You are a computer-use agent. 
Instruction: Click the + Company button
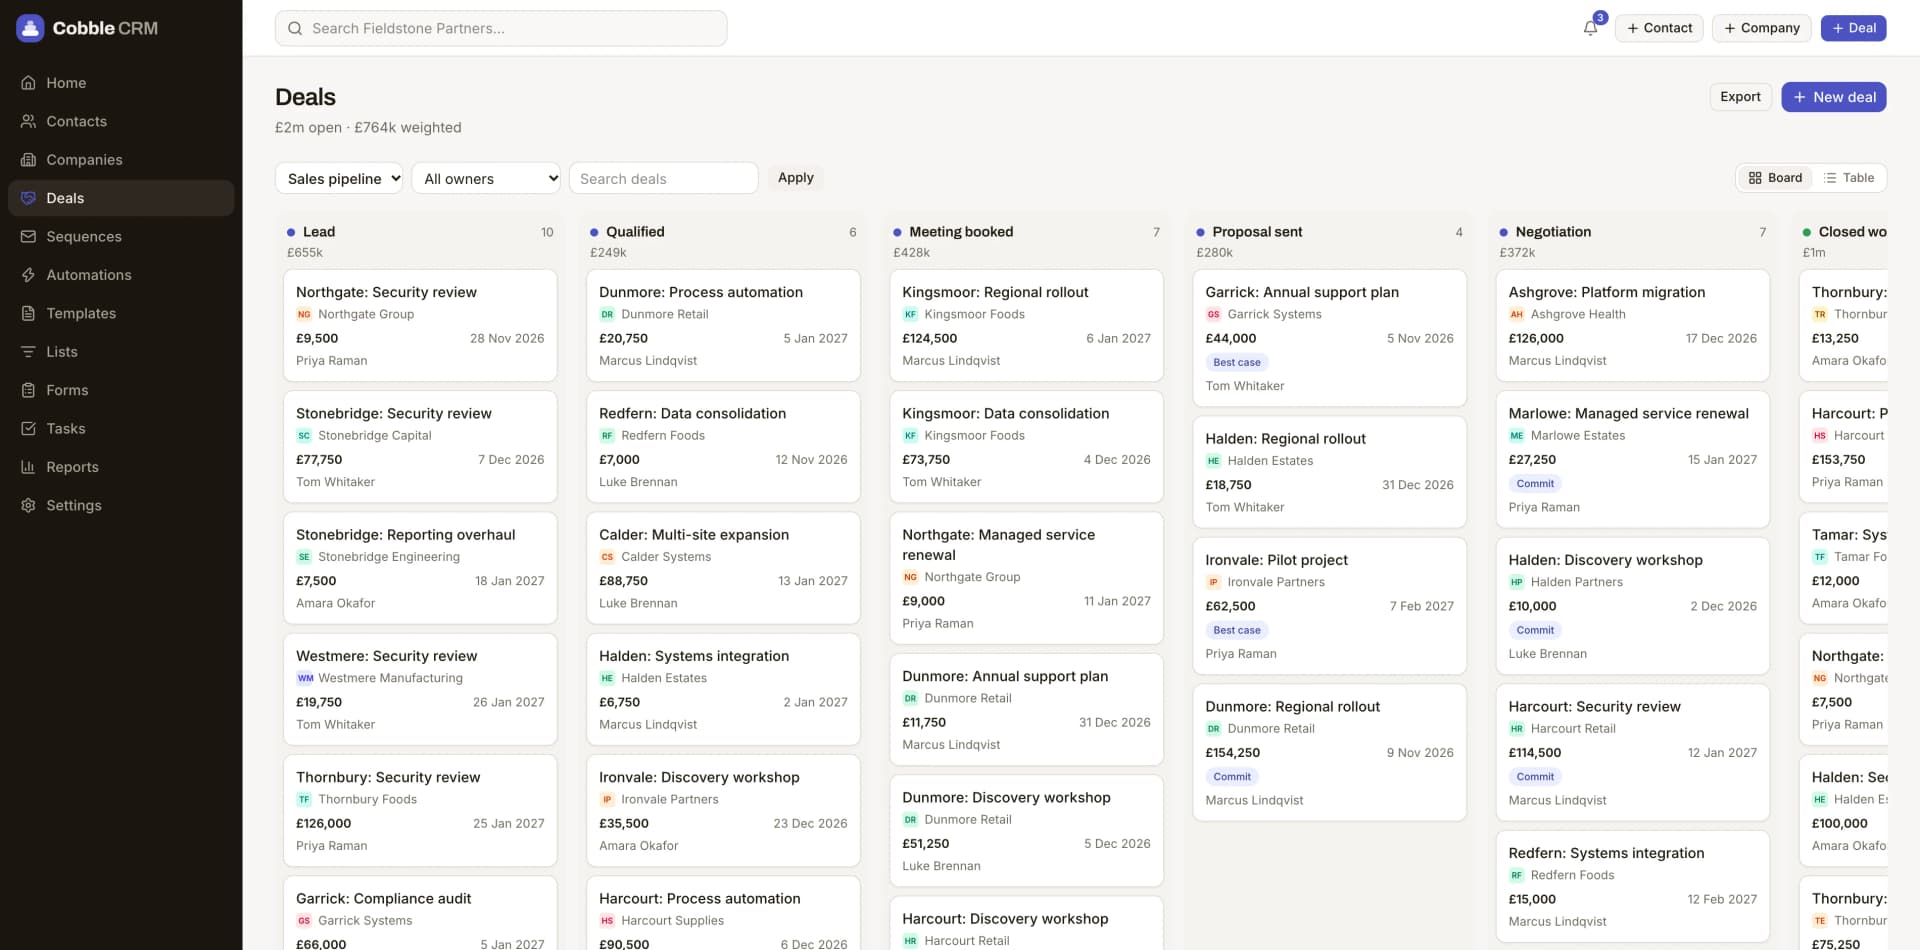click(1761, 28)
